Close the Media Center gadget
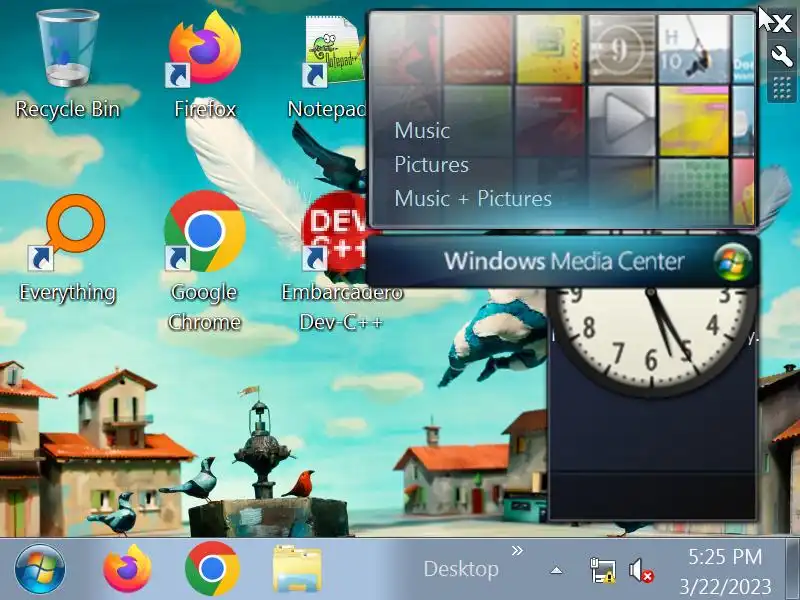This screenshot has width=800, height=600. (781, 24)
